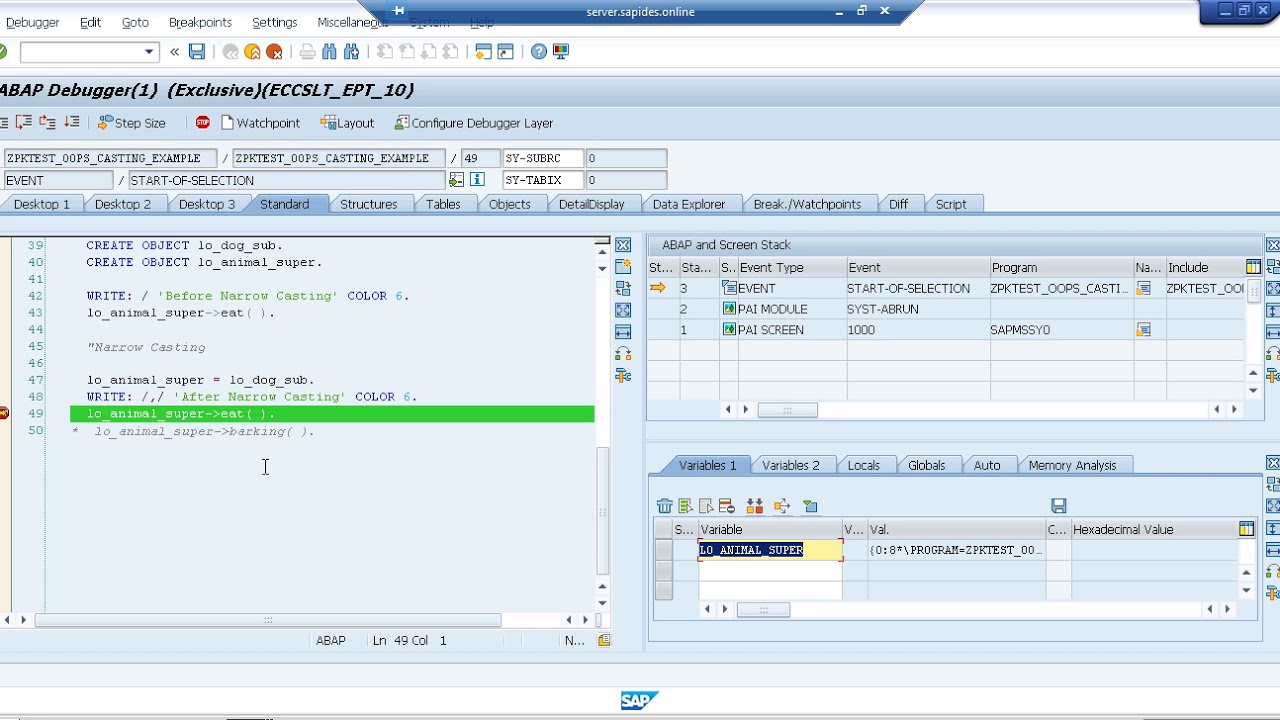Click the Customize Local Layout monitor icon
The width and height of the screenshot is (1280, 720).
[561, 52]
